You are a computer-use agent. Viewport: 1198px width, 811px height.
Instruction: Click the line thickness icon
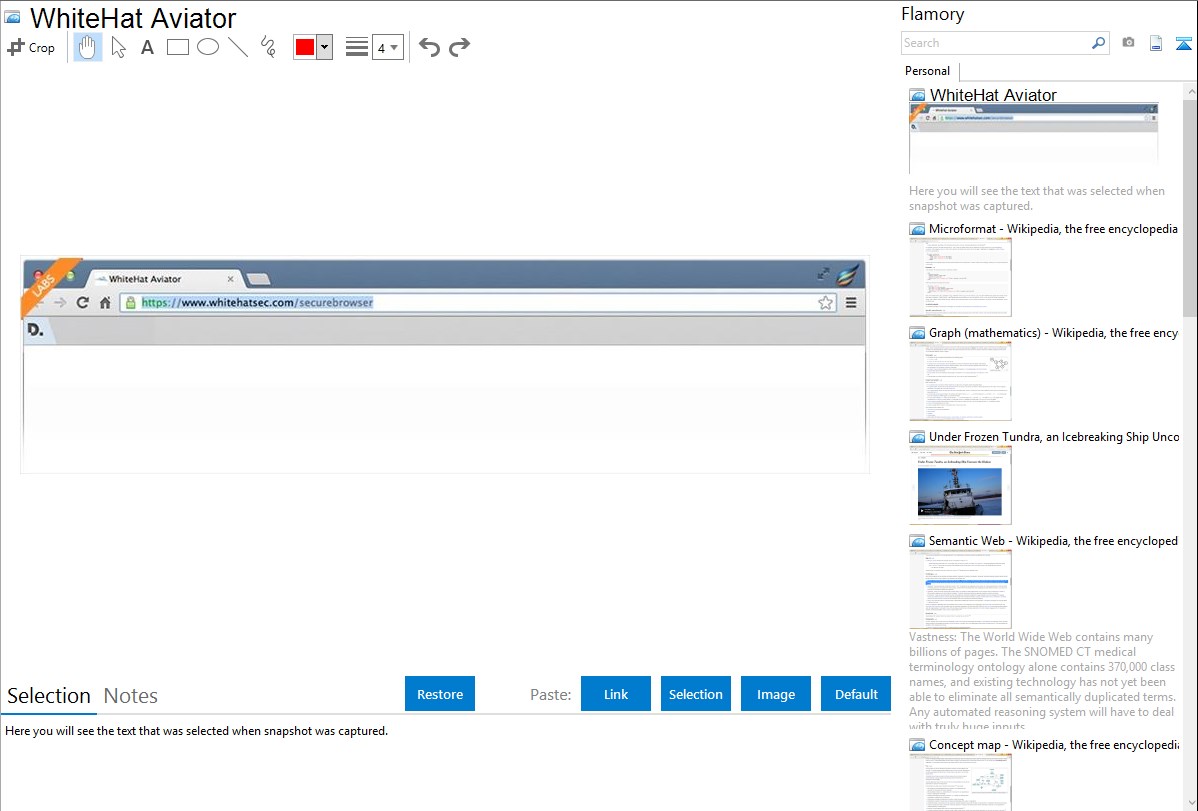(x=356, y=47)
